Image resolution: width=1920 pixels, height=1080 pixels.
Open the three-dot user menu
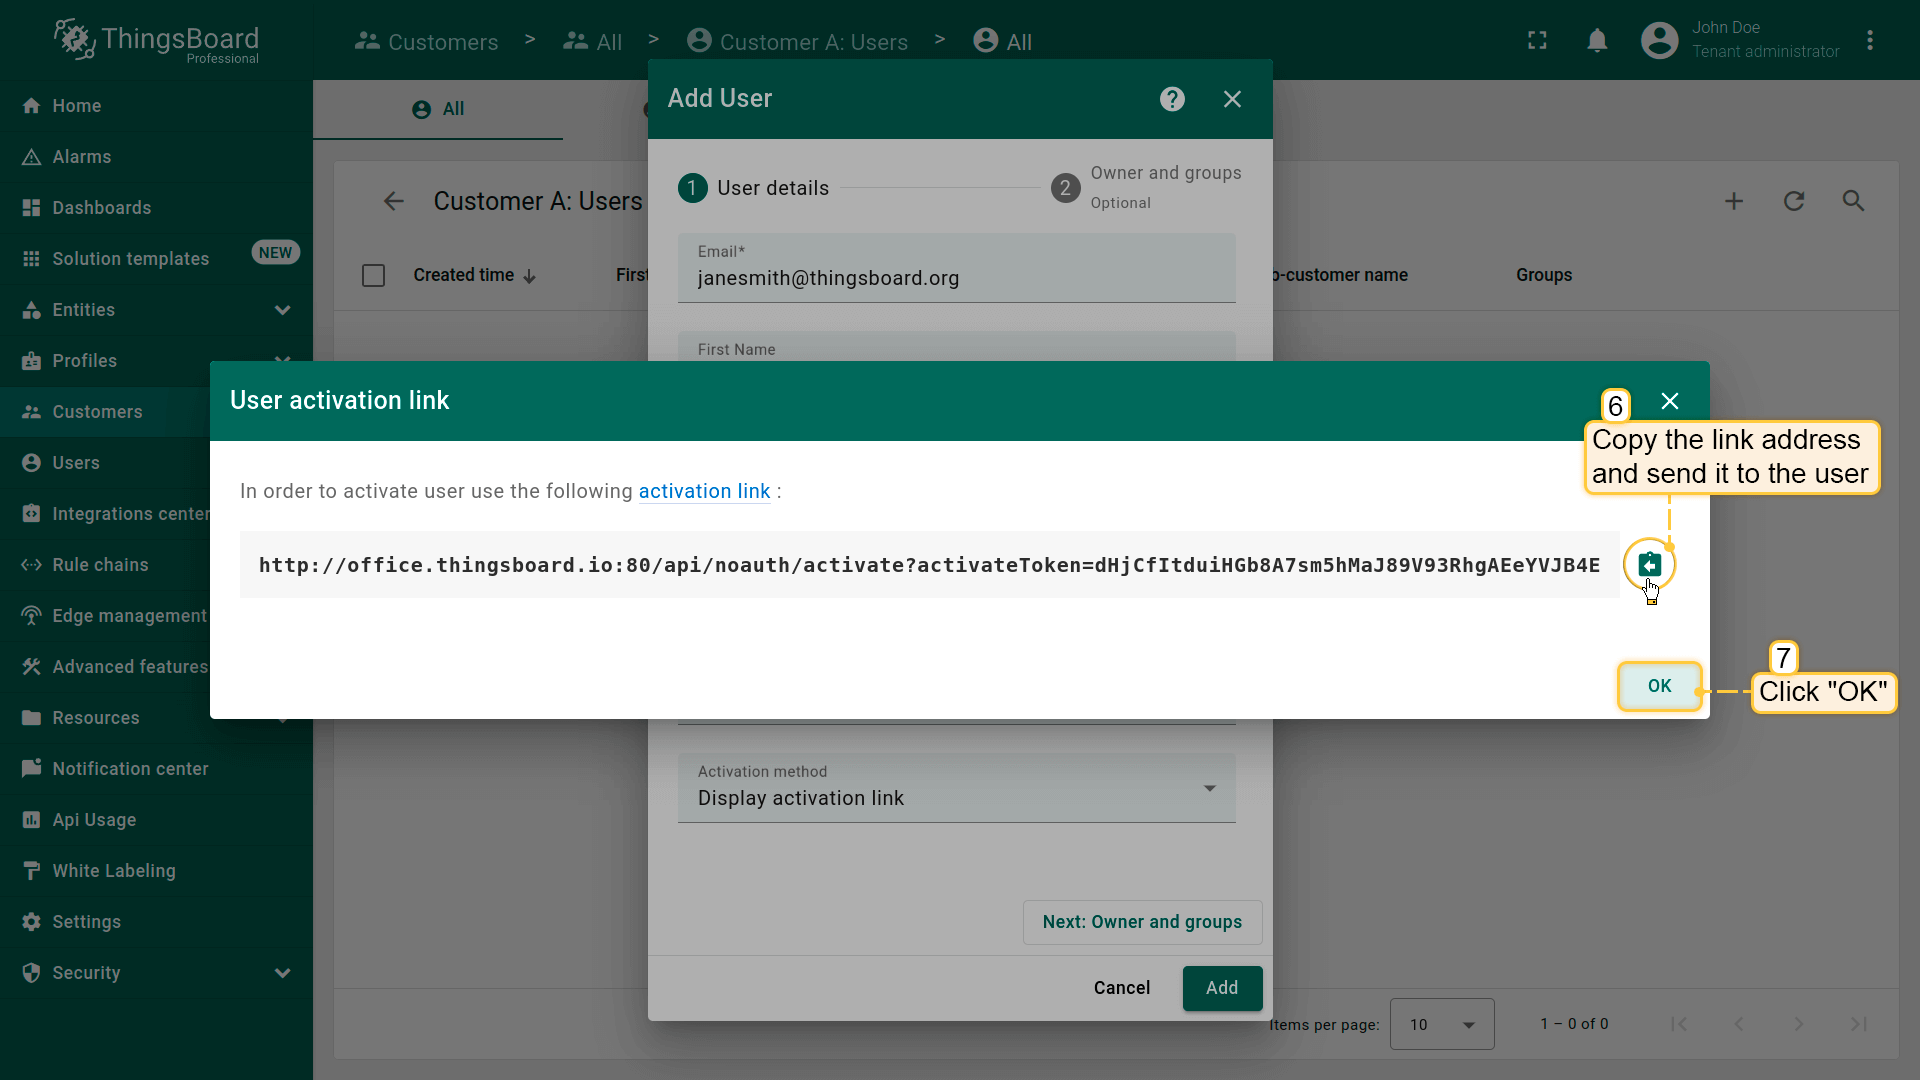click(1869, 41)
